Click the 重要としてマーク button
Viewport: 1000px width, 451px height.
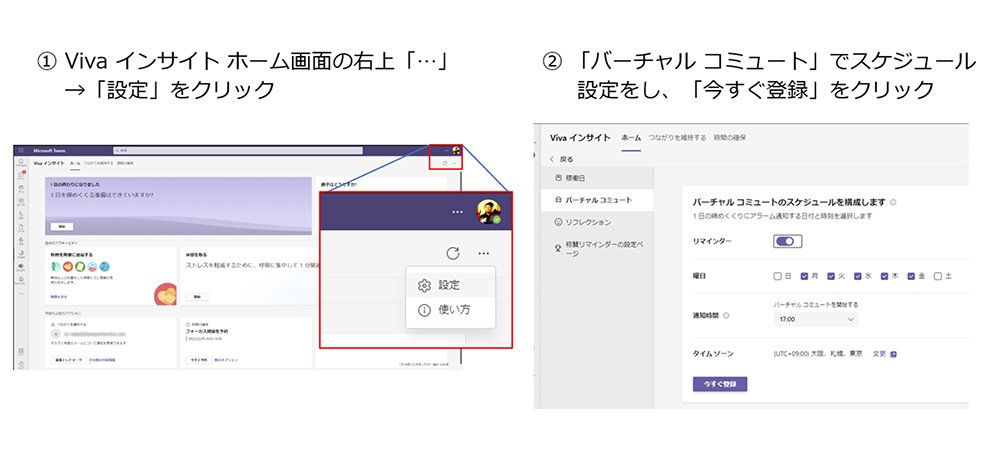click(68, 360)
